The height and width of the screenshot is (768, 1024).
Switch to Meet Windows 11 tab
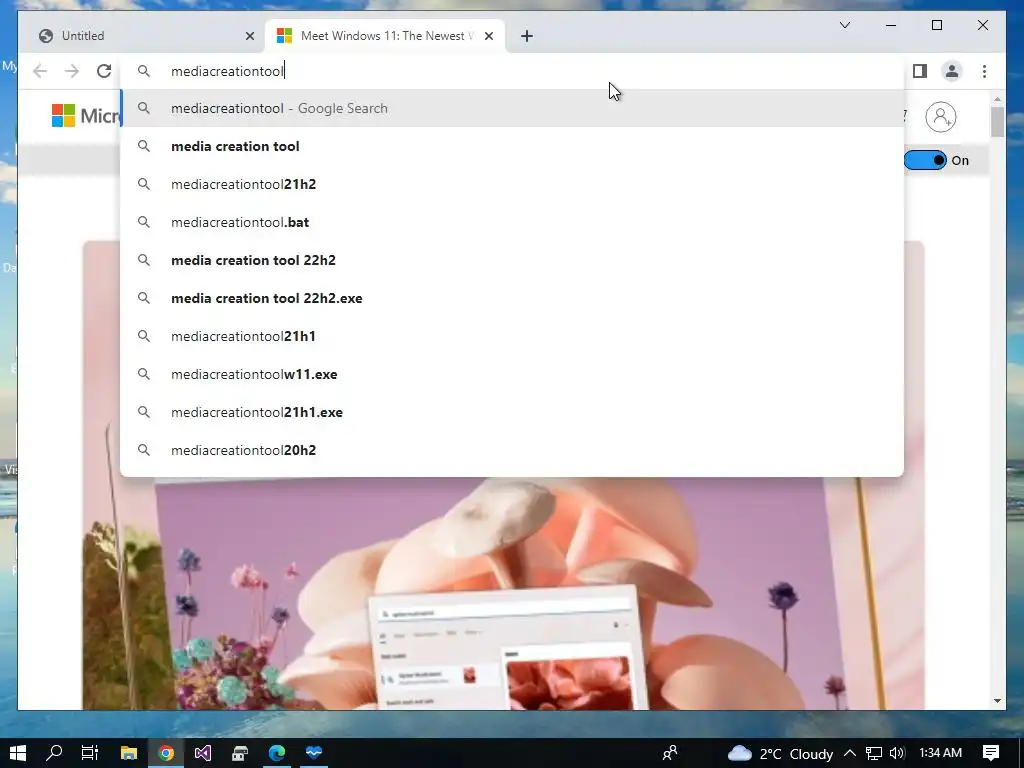[x=385, y=36]
